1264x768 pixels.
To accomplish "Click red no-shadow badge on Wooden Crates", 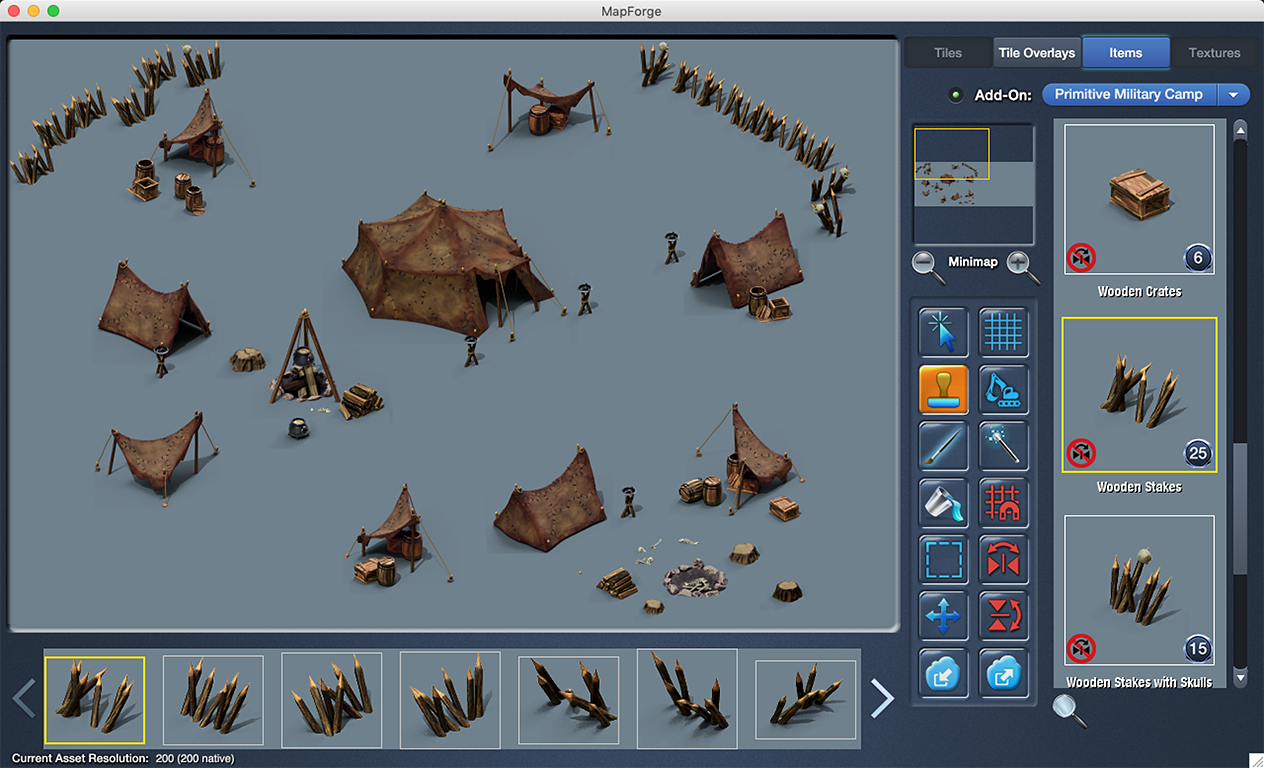I will pos(1081,258).
